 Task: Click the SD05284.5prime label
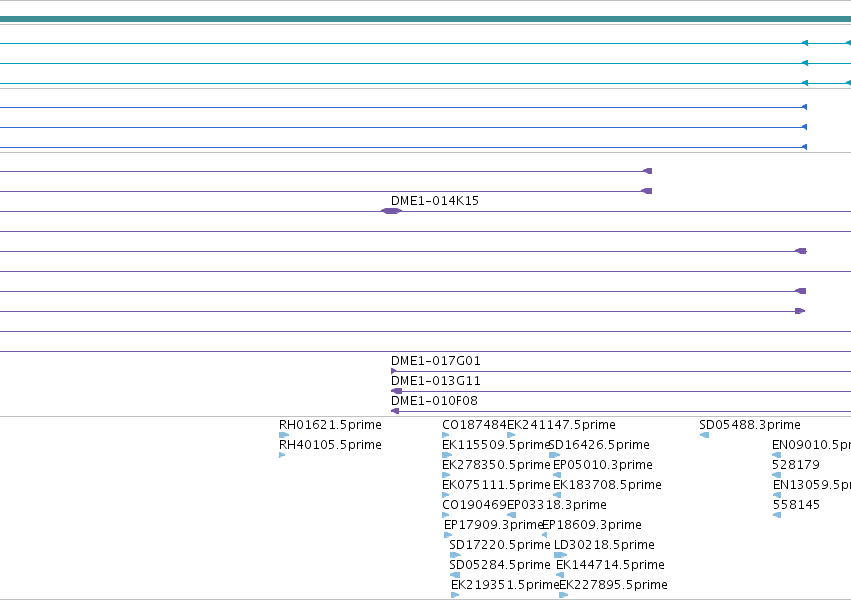click(499, 565)
